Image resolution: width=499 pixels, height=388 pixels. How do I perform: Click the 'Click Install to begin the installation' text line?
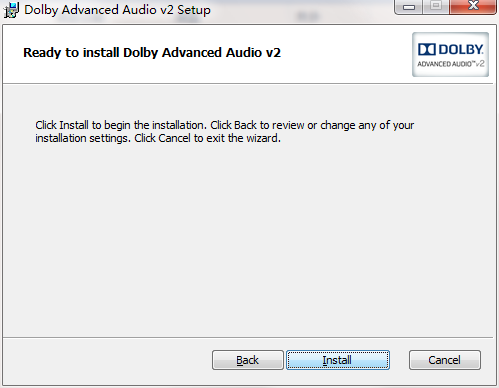tap(121, 125)
